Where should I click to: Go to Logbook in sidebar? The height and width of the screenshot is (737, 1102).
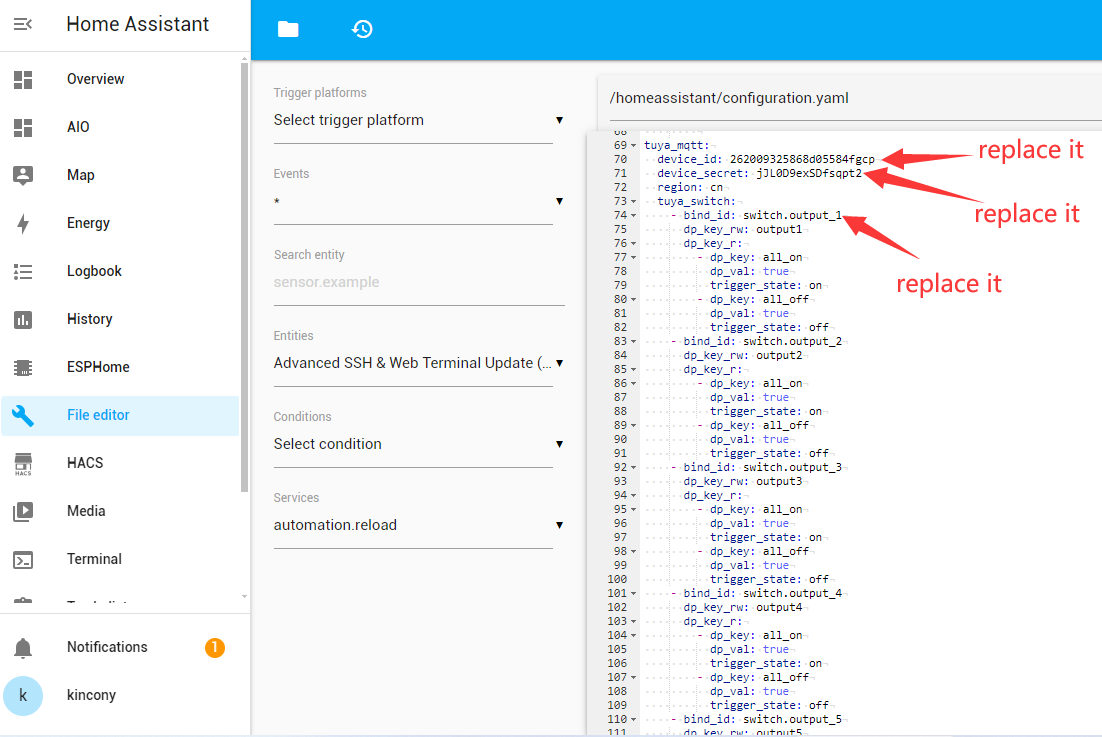click(94, 271)
